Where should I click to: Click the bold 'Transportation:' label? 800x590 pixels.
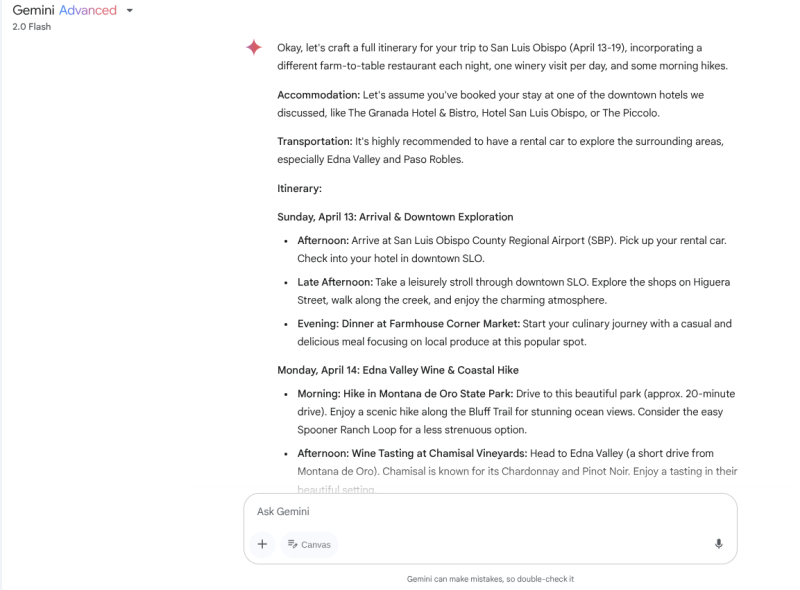coord(316,141)
